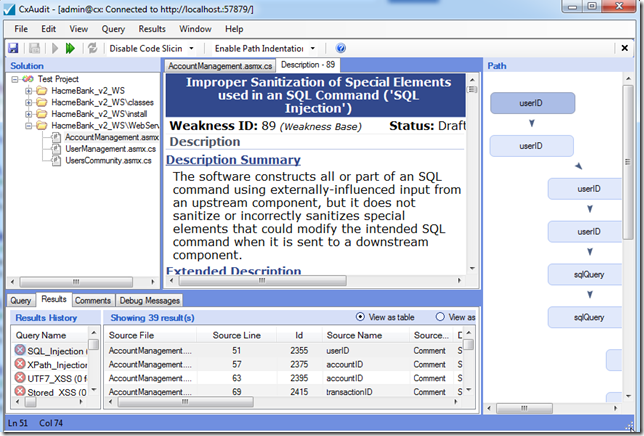Screen dimensions: 644x436
Task: Collapse the Test Project tree node
Action: (x=15, y=79)
